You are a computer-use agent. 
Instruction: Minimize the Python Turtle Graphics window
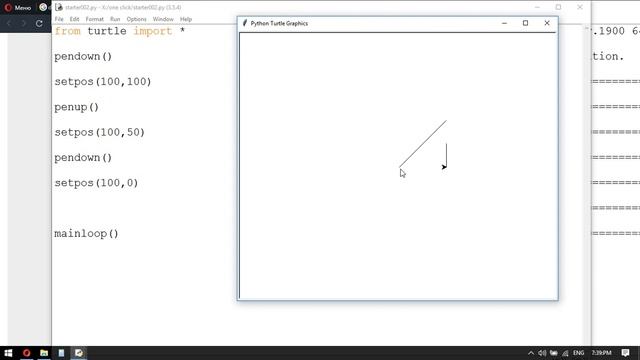pyautogui.click(x=504, y=23)
